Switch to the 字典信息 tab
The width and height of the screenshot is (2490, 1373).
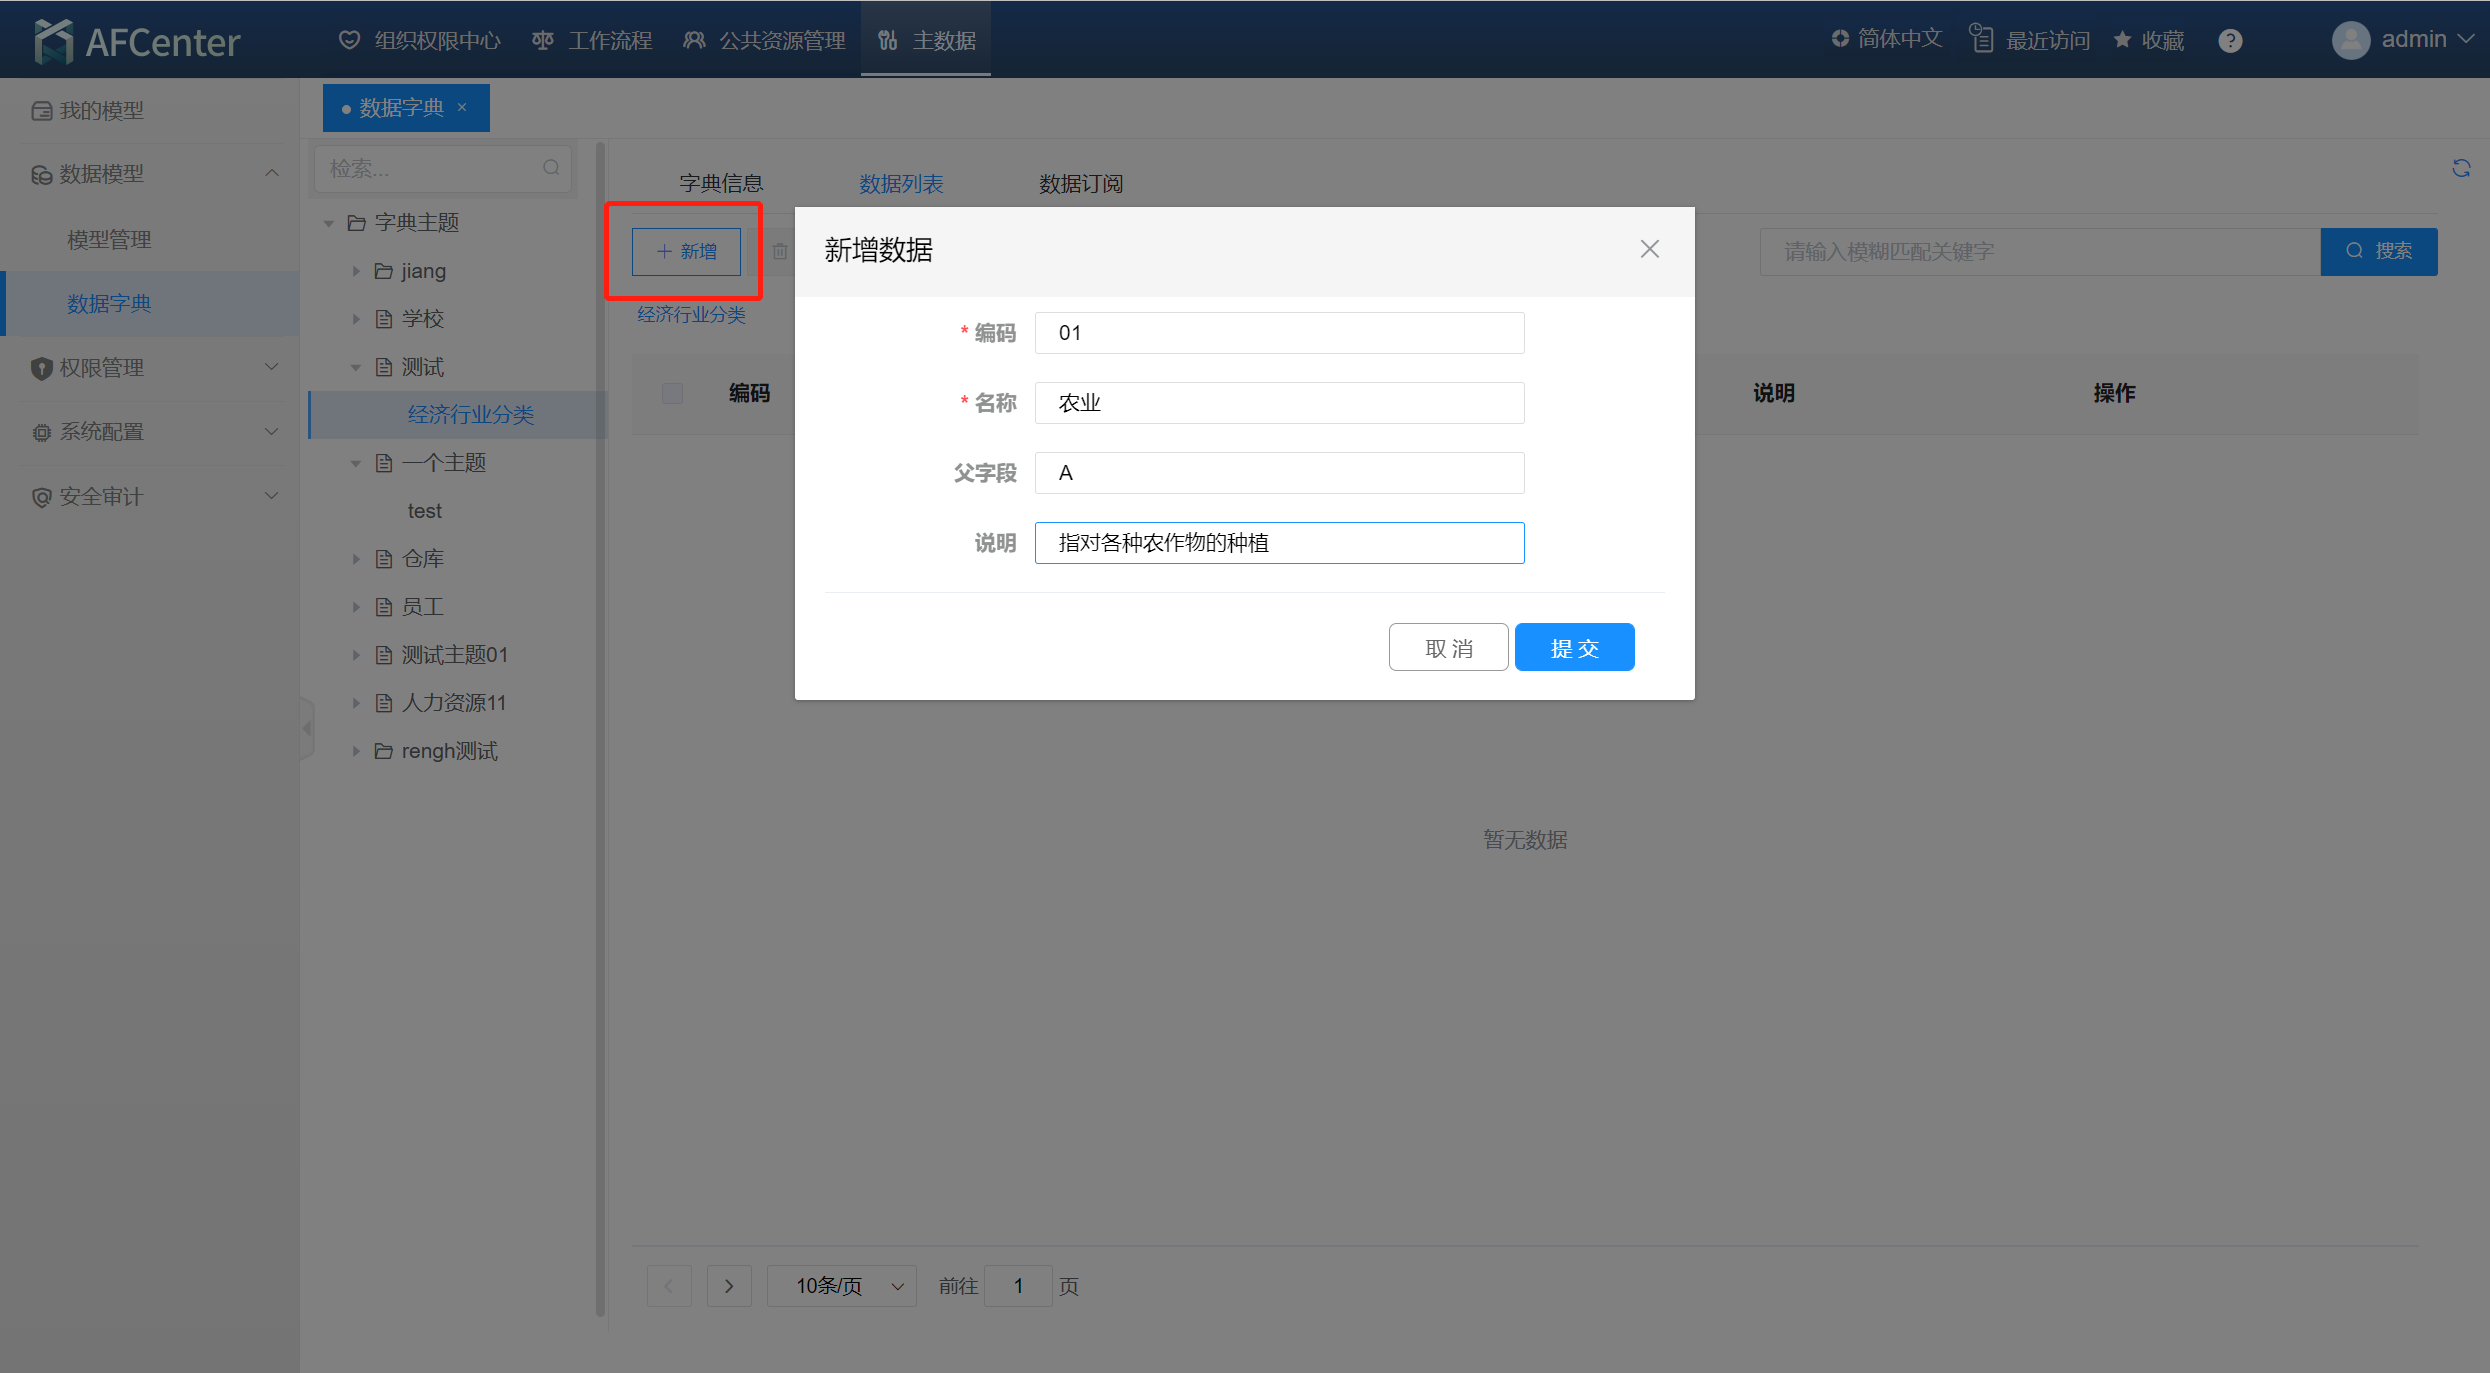click(721, 184)
